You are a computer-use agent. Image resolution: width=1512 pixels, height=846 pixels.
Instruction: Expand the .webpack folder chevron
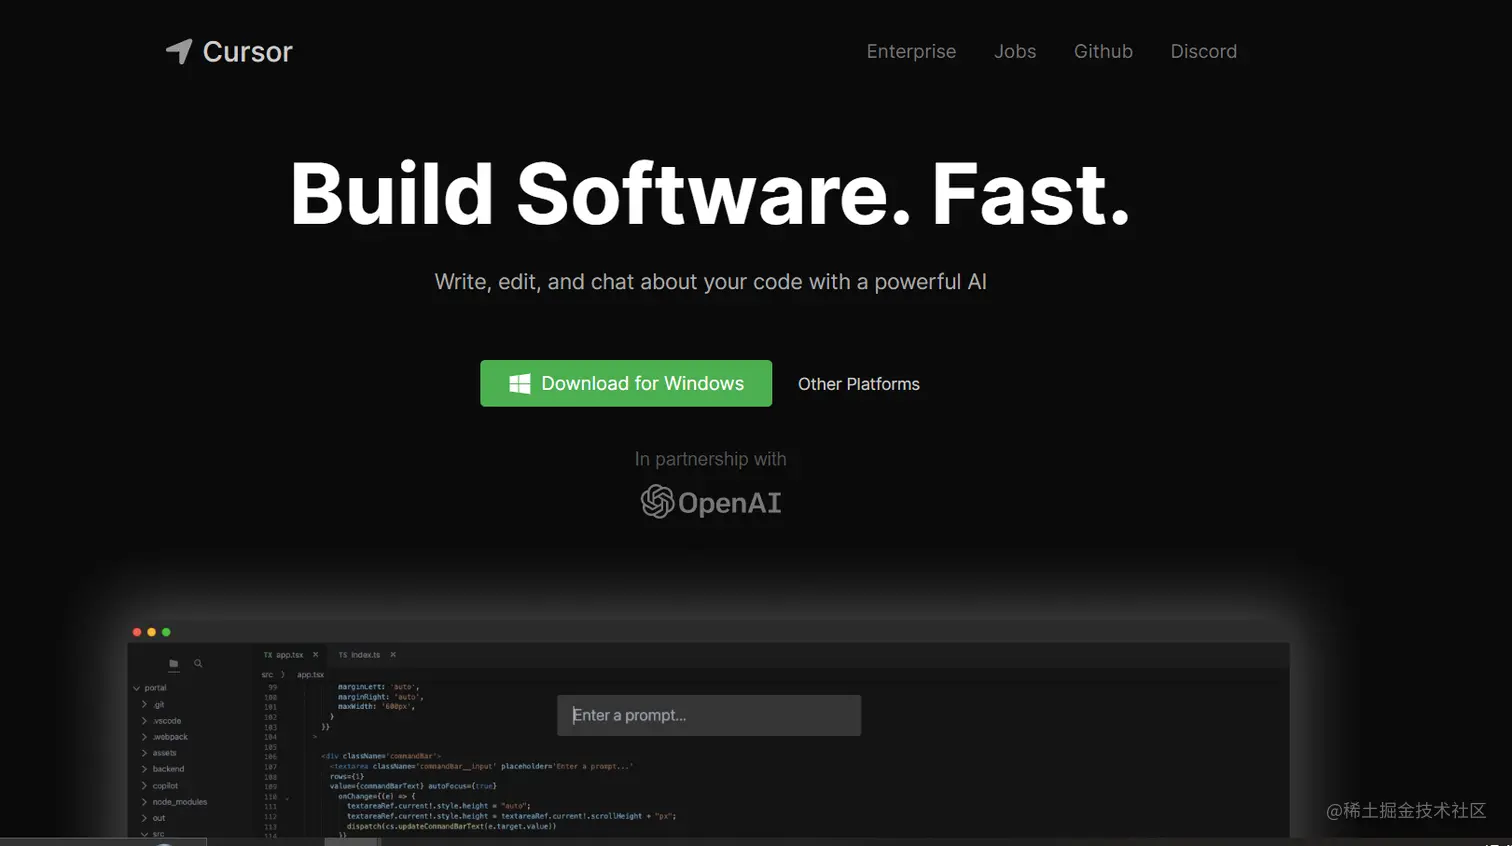tap(145, 737)
